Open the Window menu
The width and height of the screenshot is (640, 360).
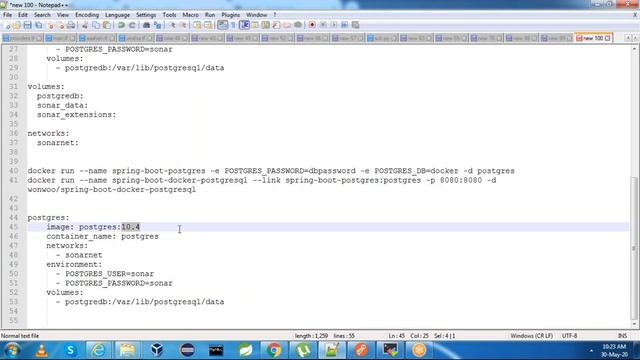pyautogui.click(x=256, y=15)
